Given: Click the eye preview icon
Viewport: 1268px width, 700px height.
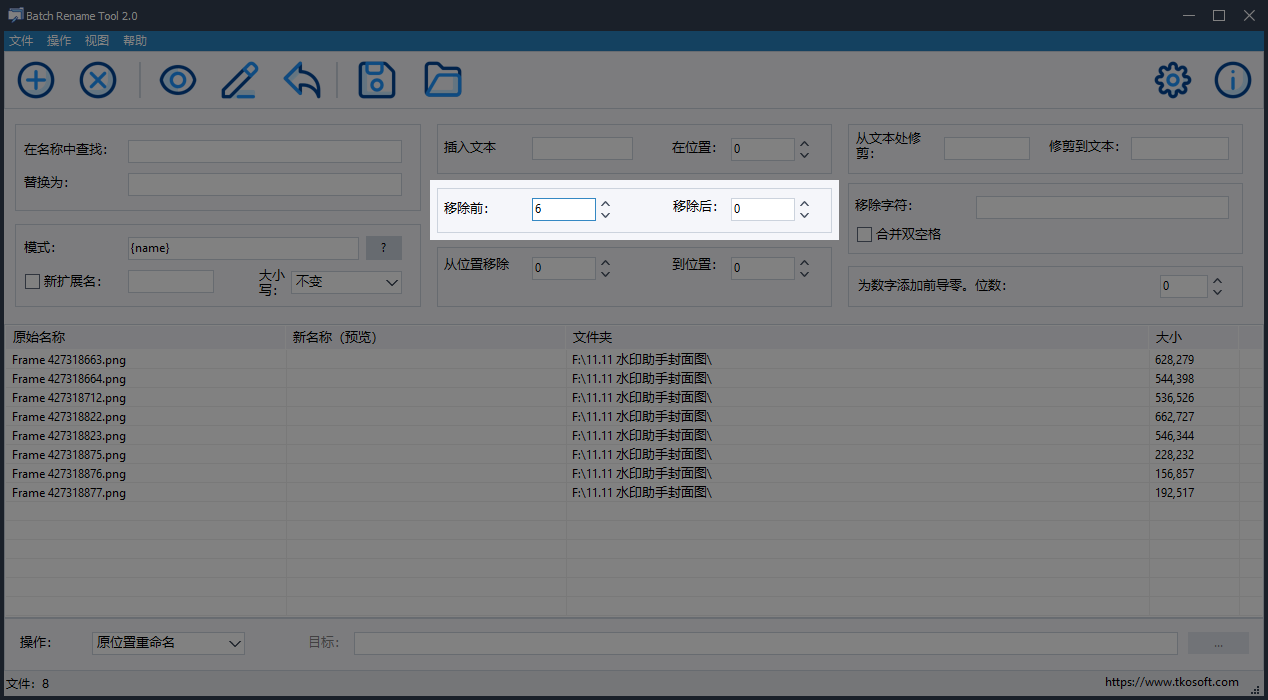Looking at the screenshot, I should (178, 80).
